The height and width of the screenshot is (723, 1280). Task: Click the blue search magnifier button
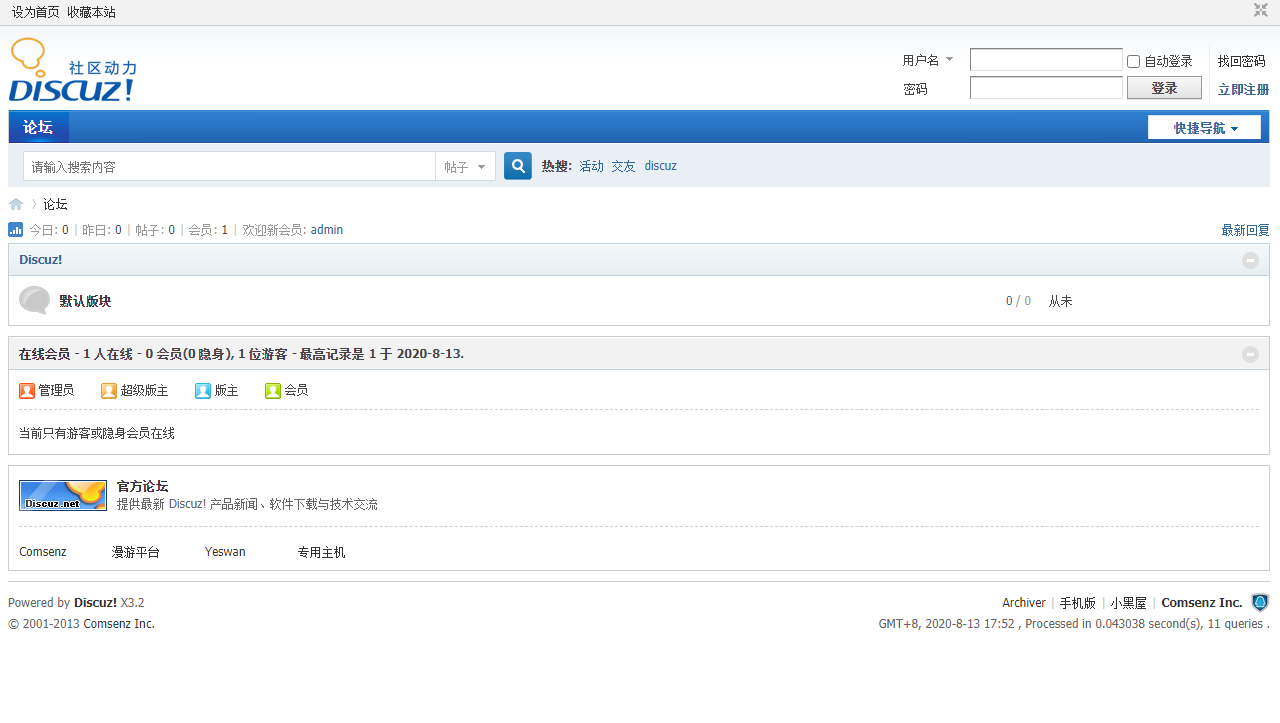pyautogui.click(x=518, y=166)
